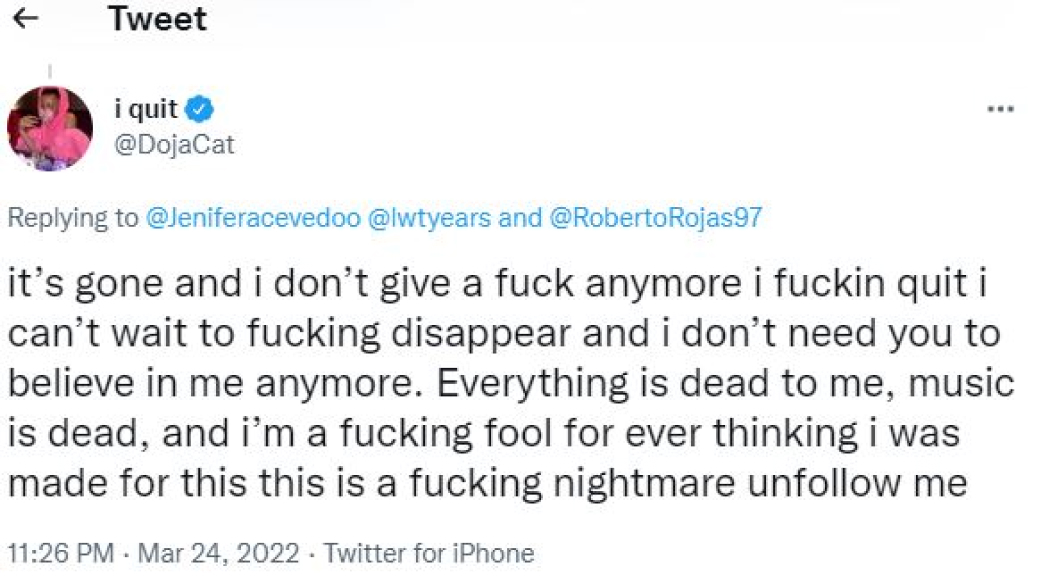Click the Mar 24, 2022 date

point(218,553)
